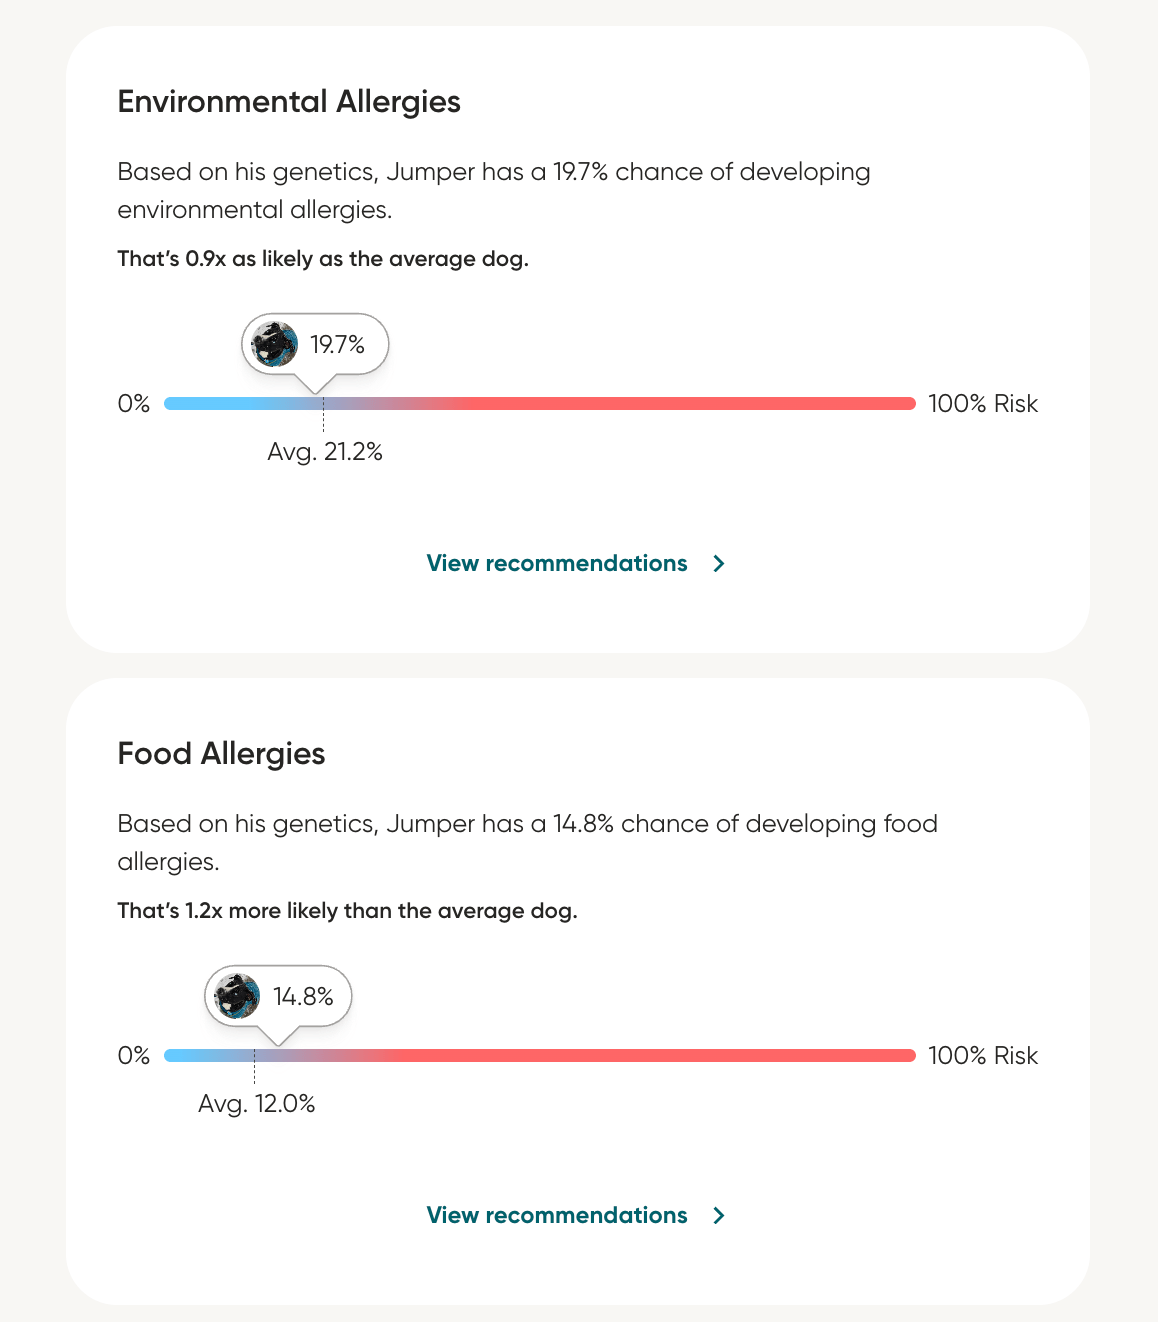
Task: Click the 1.2x more likely comparison text
Action: pos(345,910)
